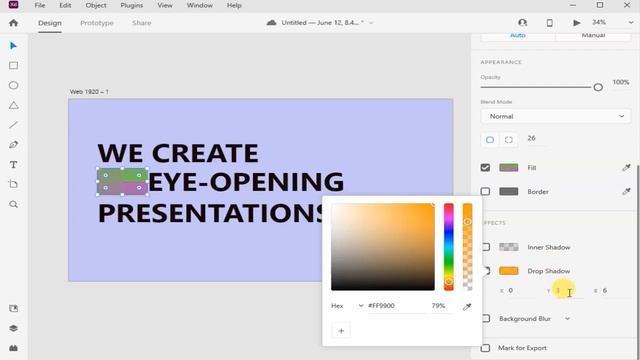Screen dimensions: 640x360
Task: Click the invite user avatar icon
Action: coord(522,23)
